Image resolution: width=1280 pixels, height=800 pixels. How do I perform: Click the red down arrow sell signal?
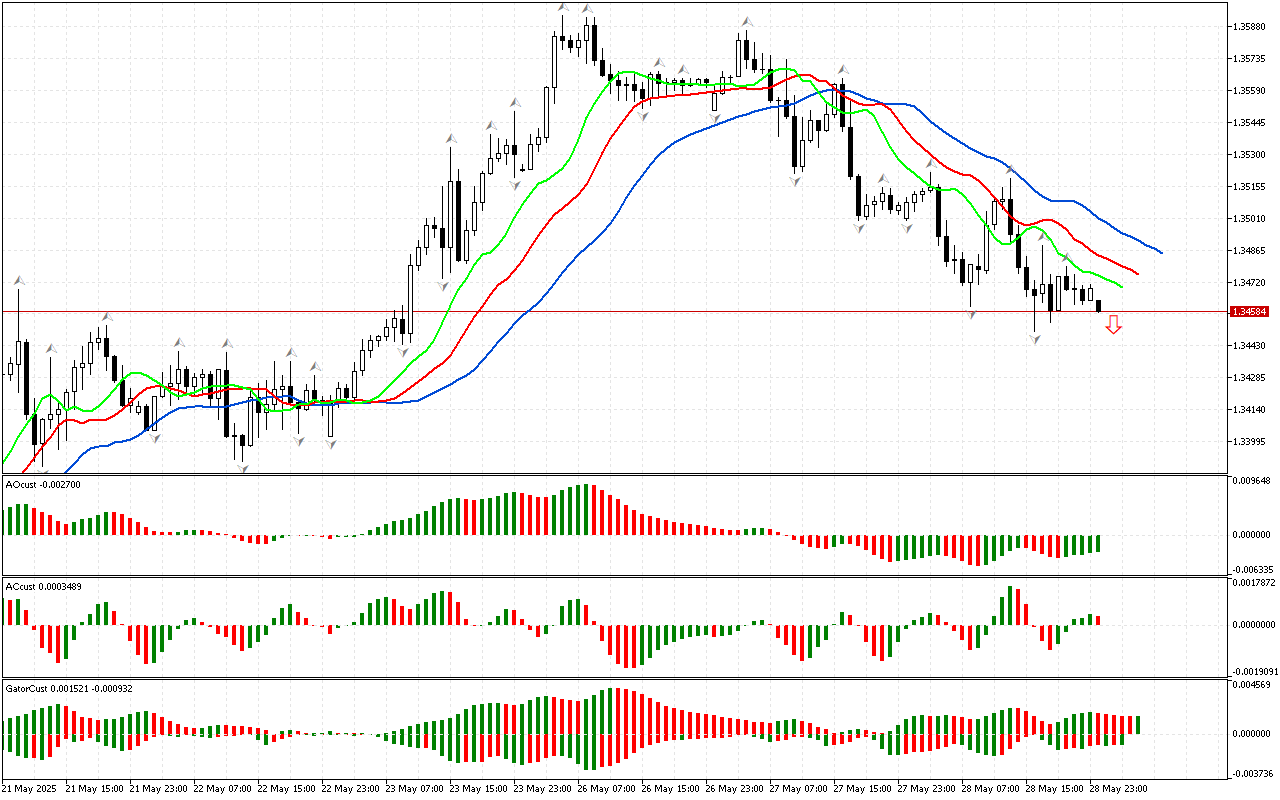(x=1113, y=324)
